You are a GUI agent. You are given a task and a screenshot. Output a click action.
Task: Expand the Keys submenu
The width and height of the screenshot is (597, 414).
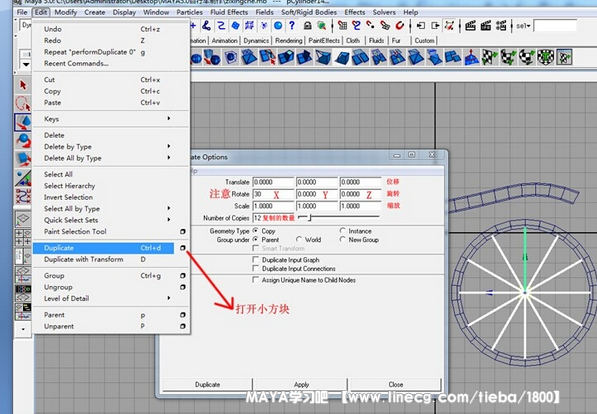tap(169, 118)
